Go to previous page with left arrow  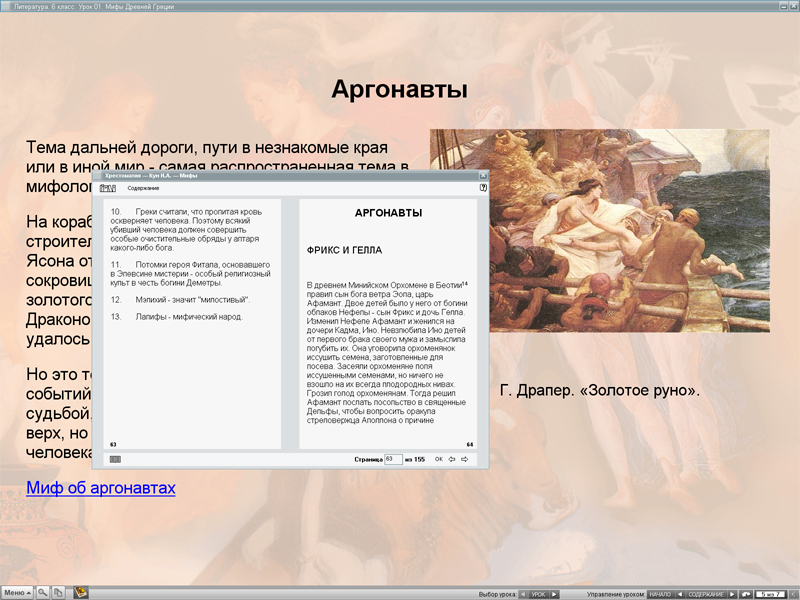452,459
